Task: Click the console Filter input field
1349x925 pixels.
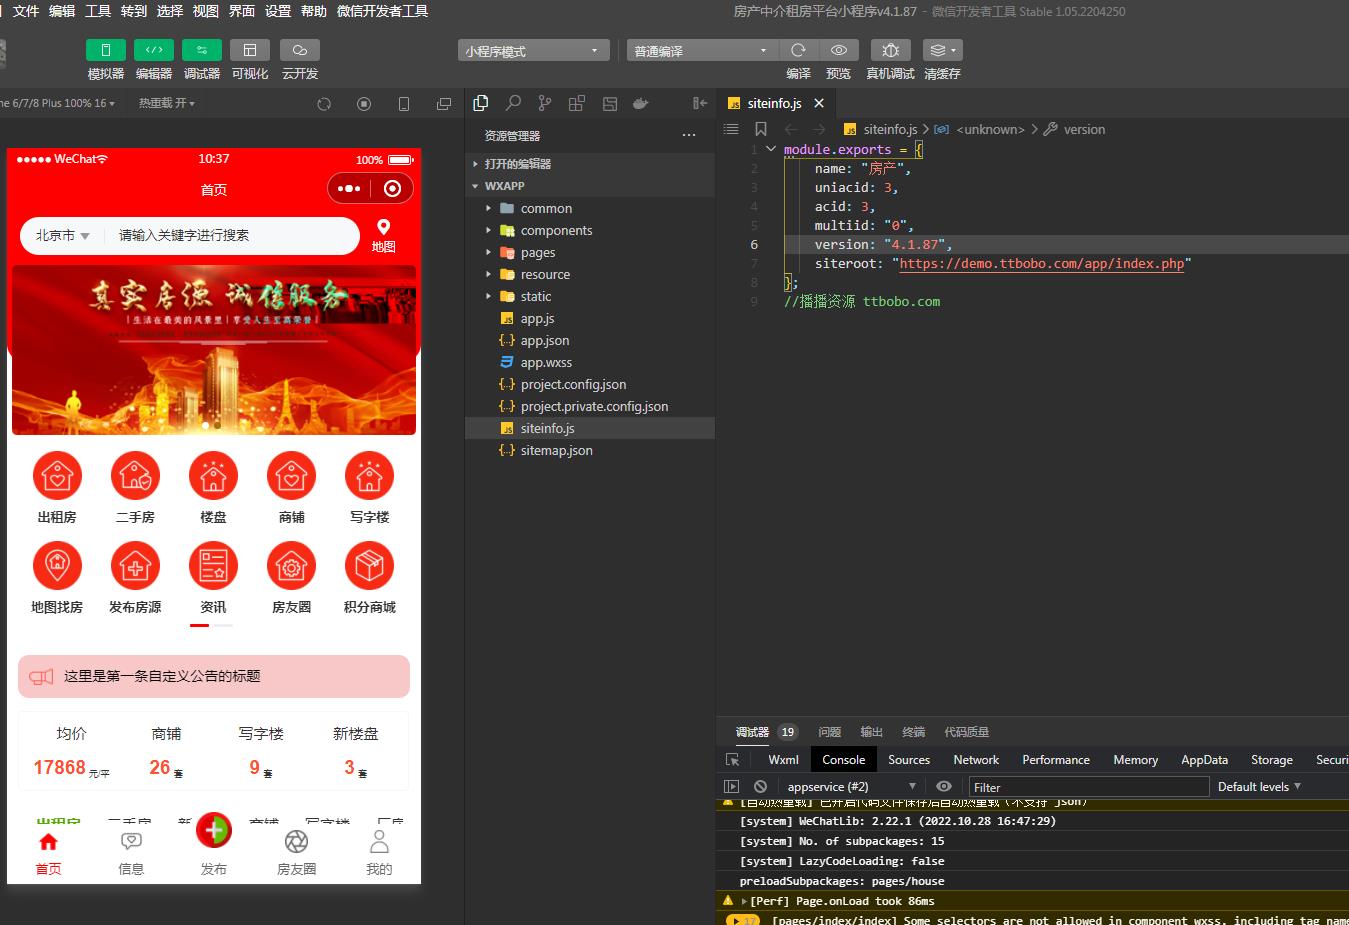Action: click(1088, 787)
